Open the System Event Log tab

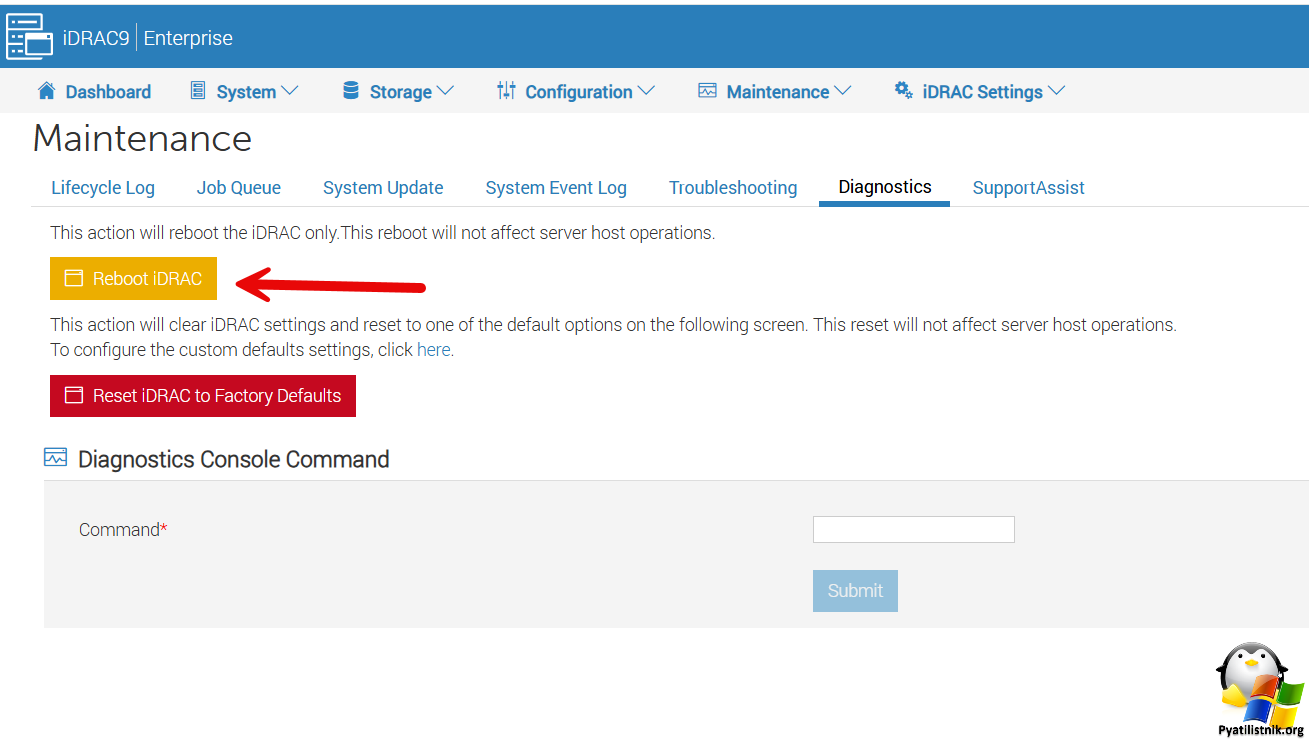pyautogui.click(x=556, y=188)
